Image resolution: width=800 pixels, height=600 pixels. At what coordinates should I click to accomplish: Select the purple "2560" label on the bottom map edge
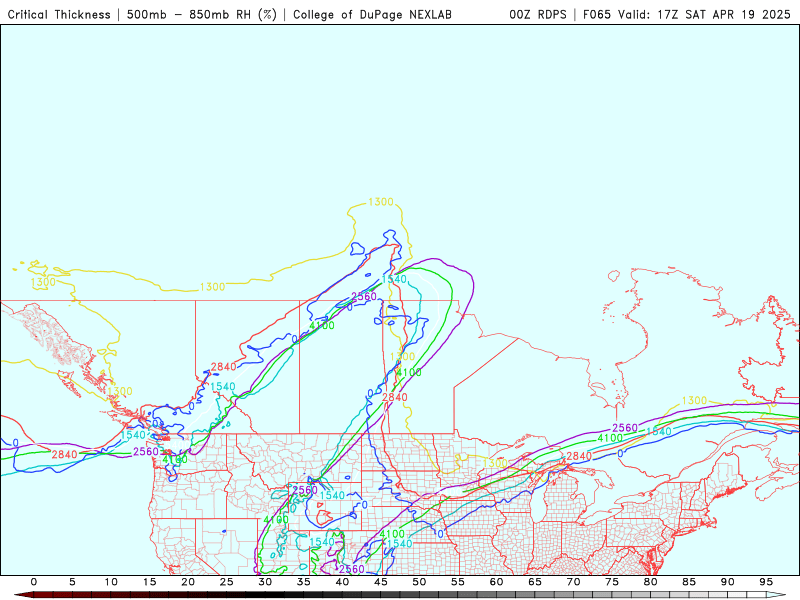(x=352, y=569)
